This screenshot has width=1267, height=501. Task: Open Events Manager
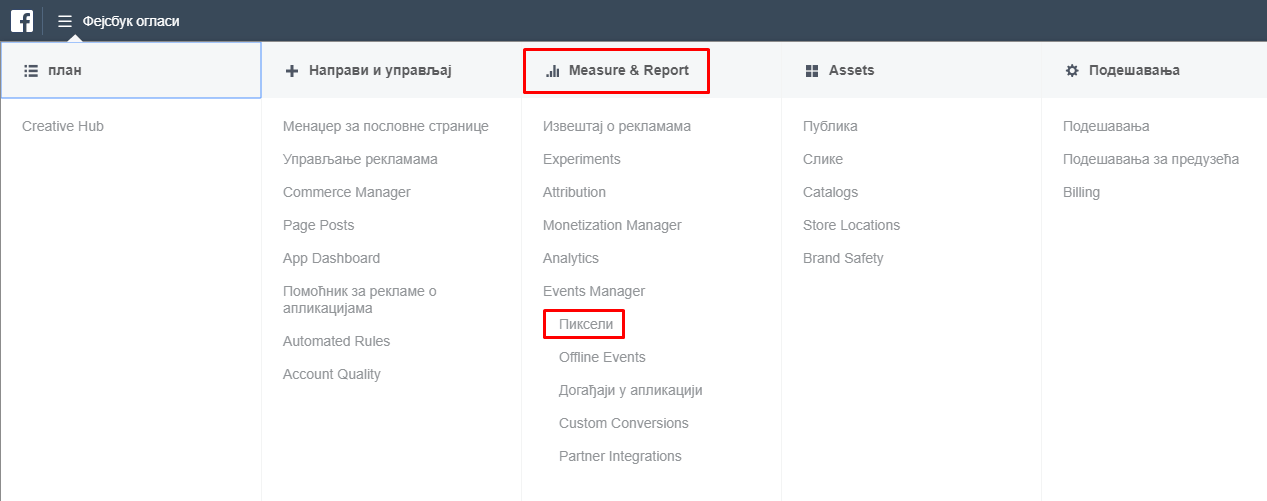(594, 291)
